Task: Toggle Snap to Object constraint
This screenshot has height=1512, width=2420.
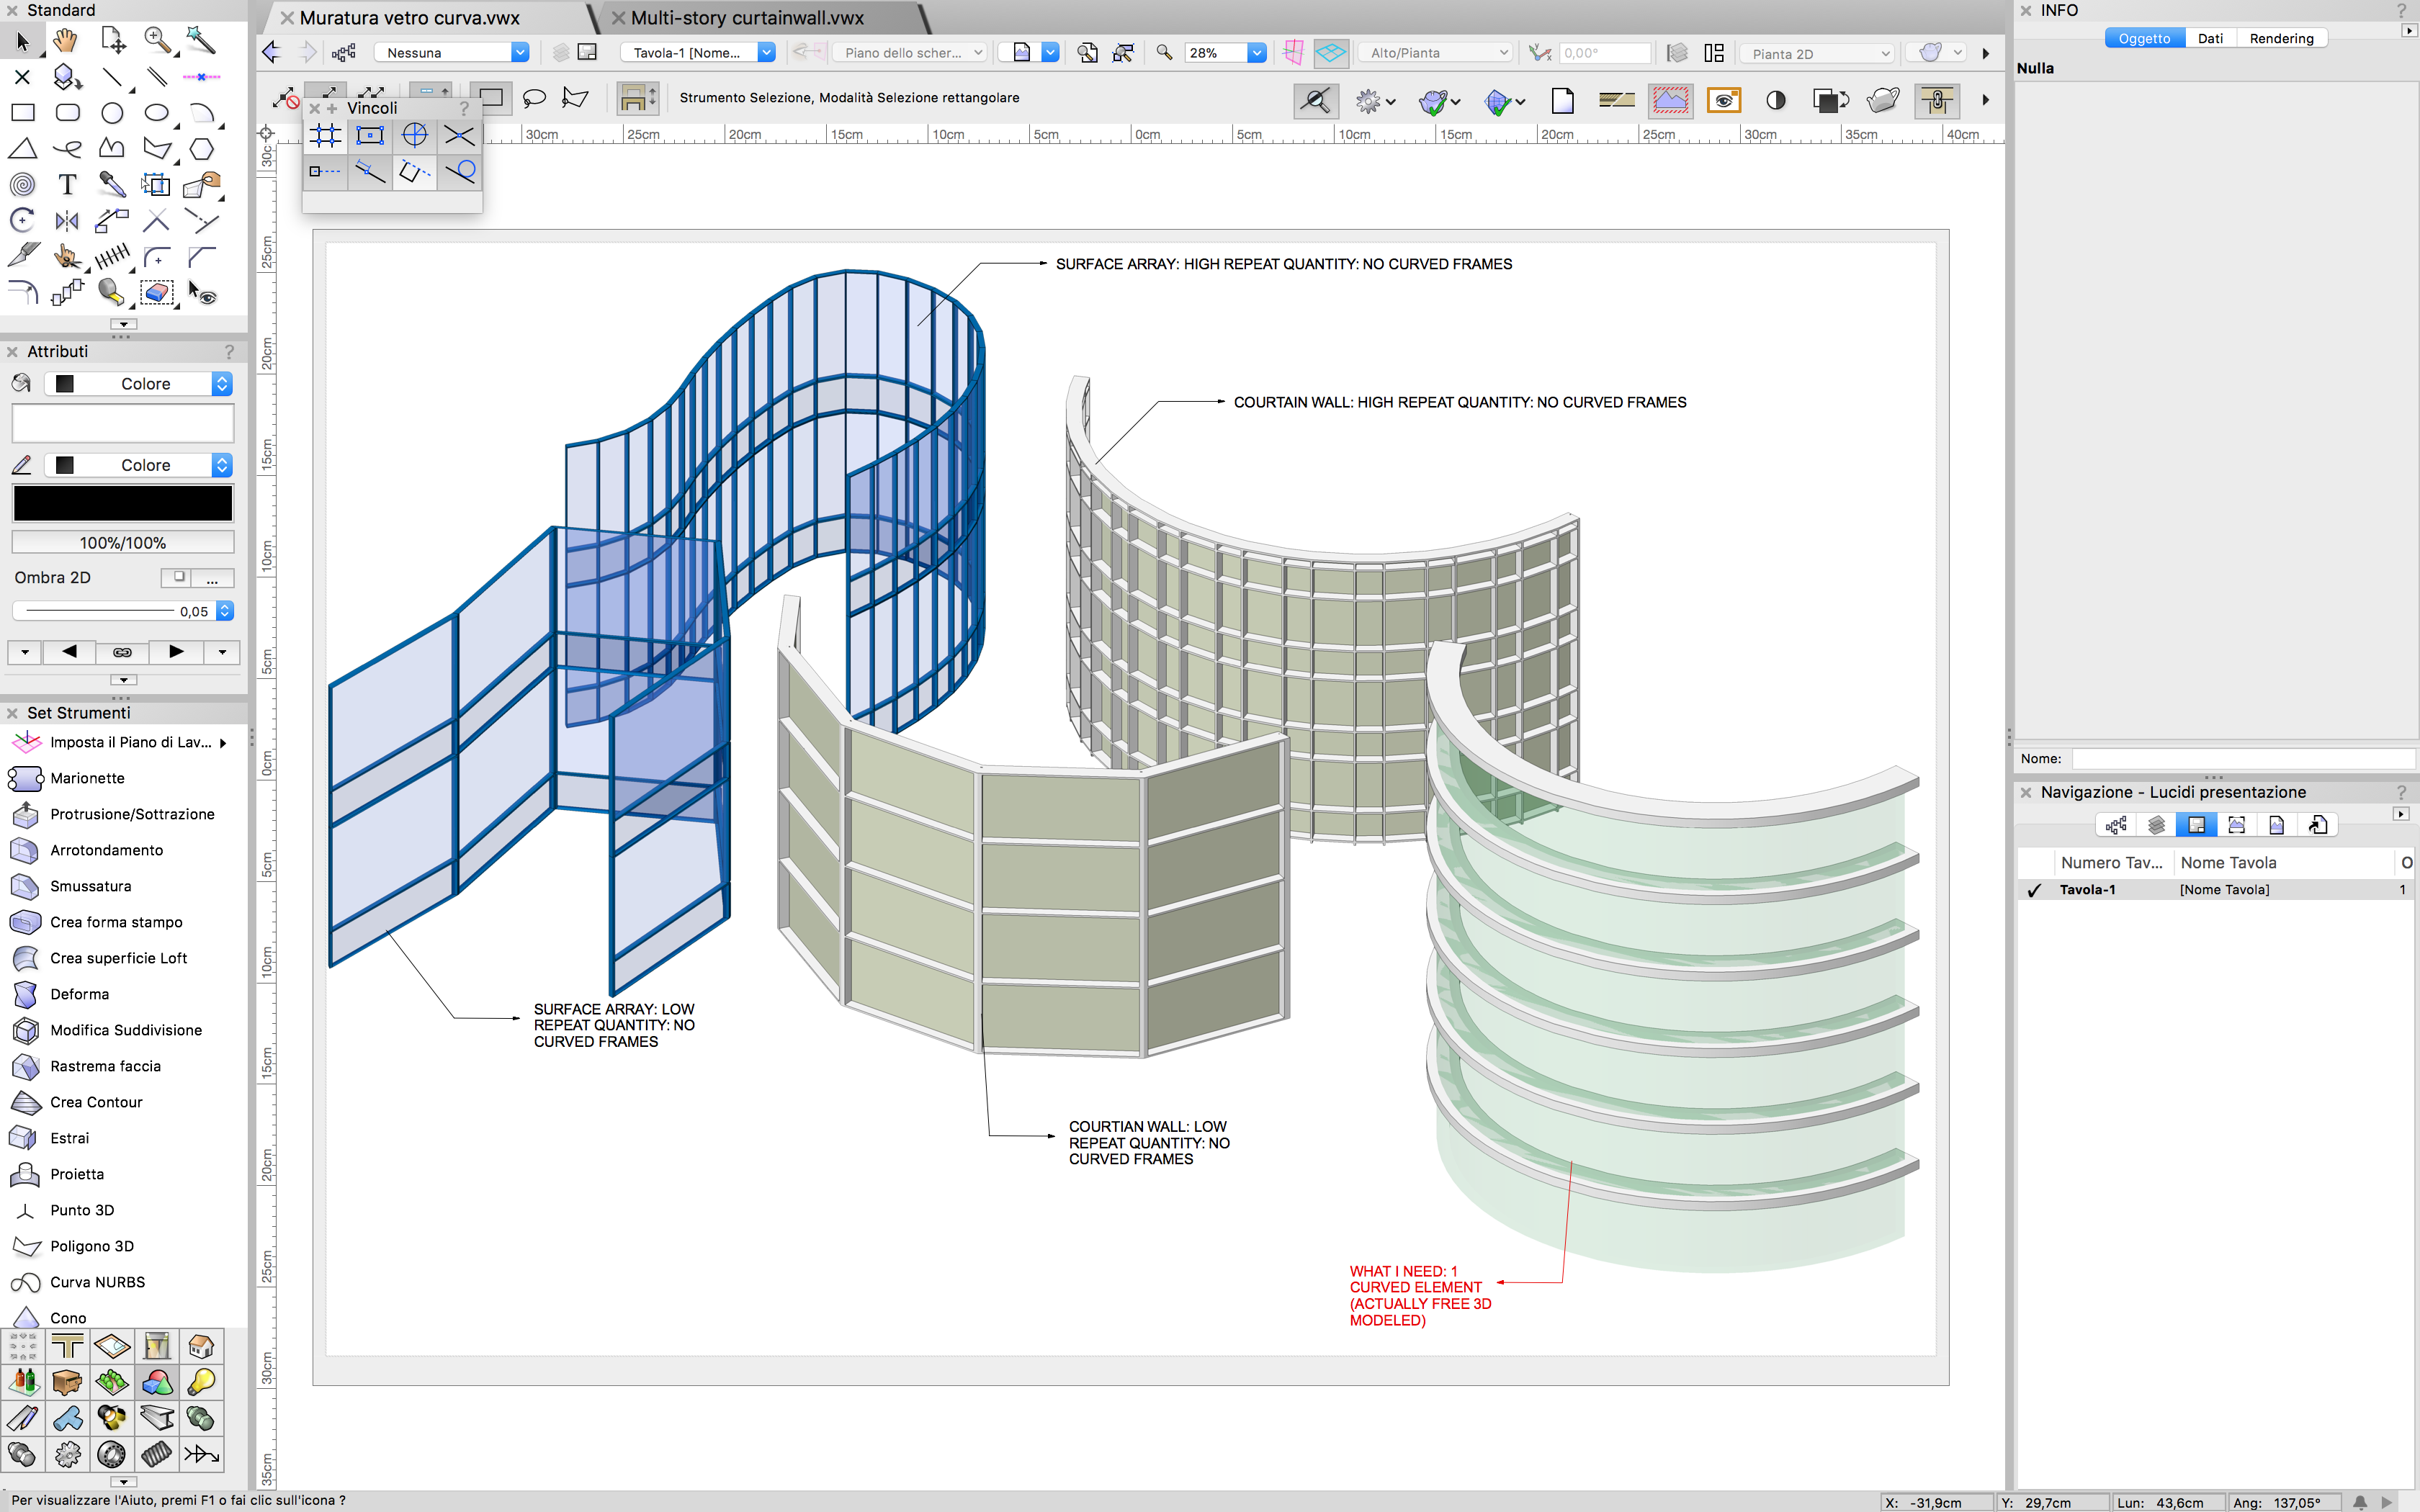Action: coord(370,136)
